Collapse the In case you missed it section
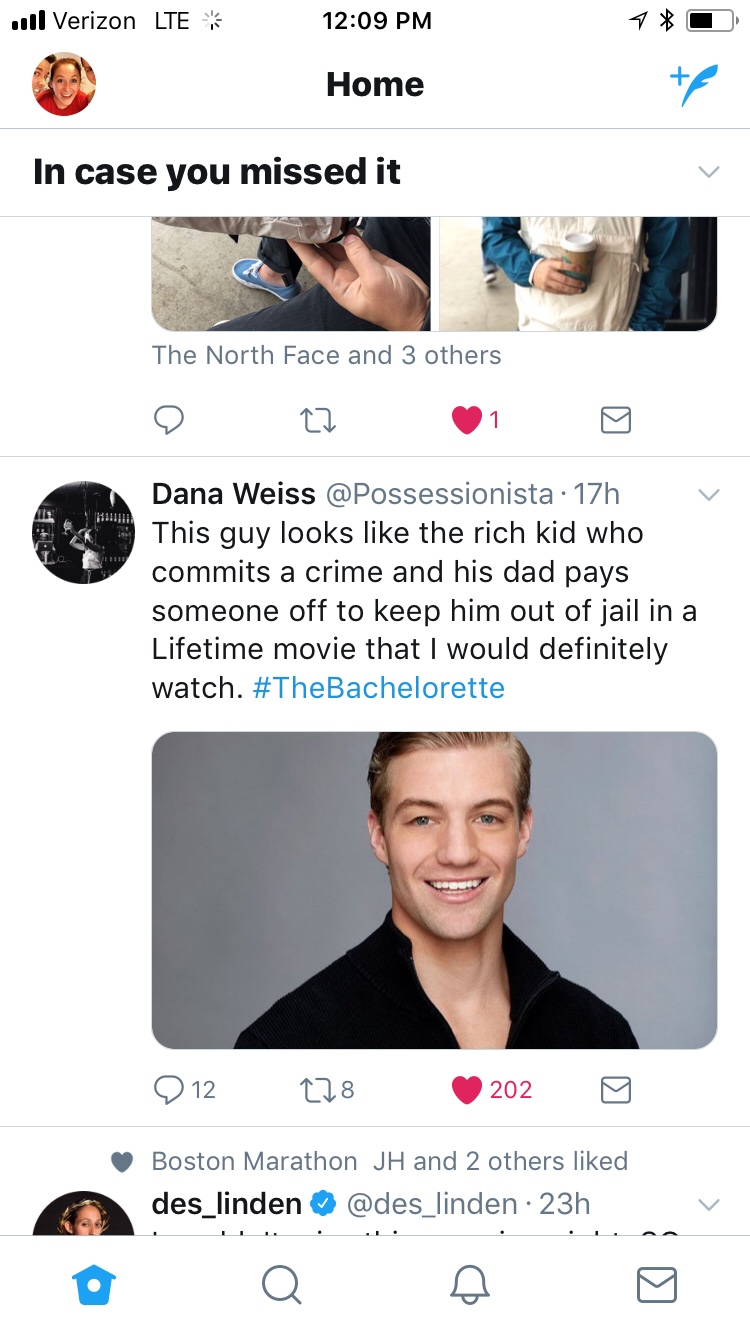Viewport: 750px width, 1334px height. point(708,172)
